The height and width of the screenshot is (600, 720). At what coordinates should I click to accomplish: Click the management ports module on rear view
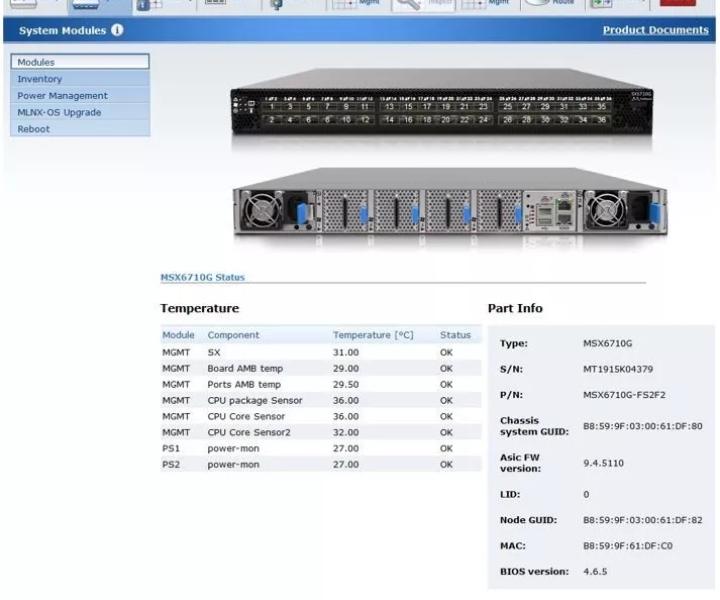pyautogui.click(x=552, y=211)
